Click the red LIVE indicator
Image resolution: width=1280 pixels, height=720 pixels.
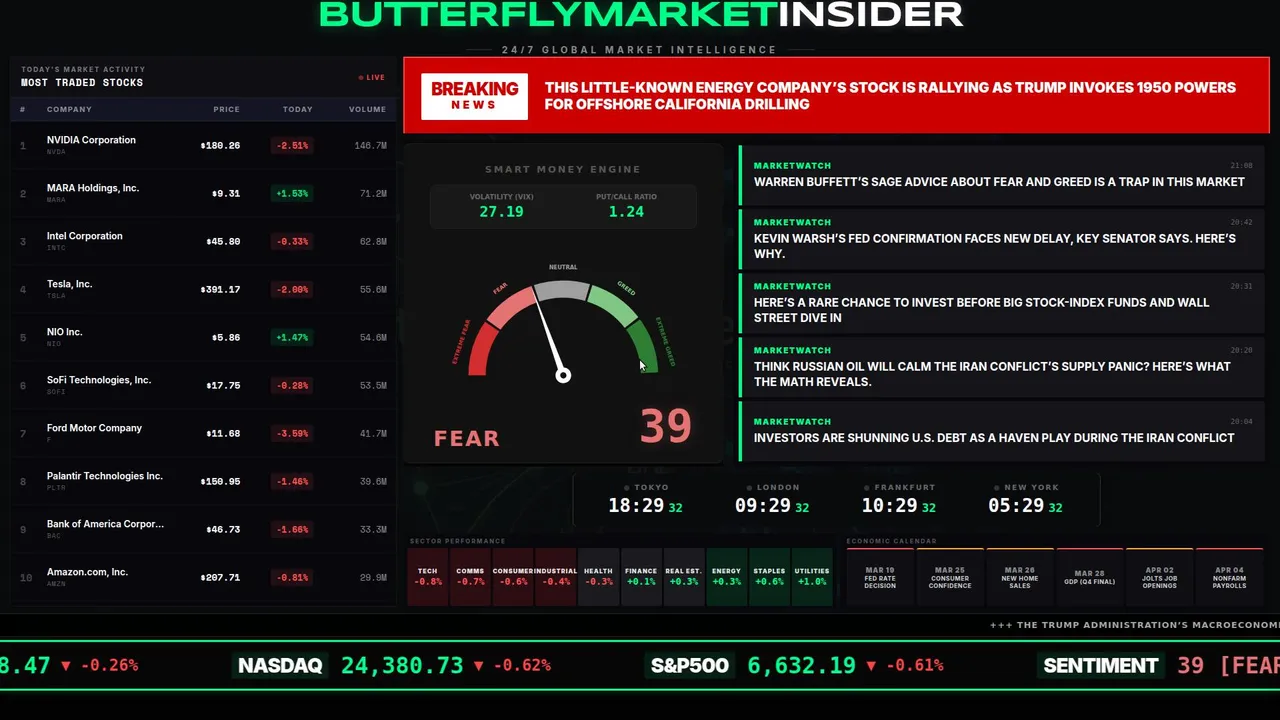[372, 77]
